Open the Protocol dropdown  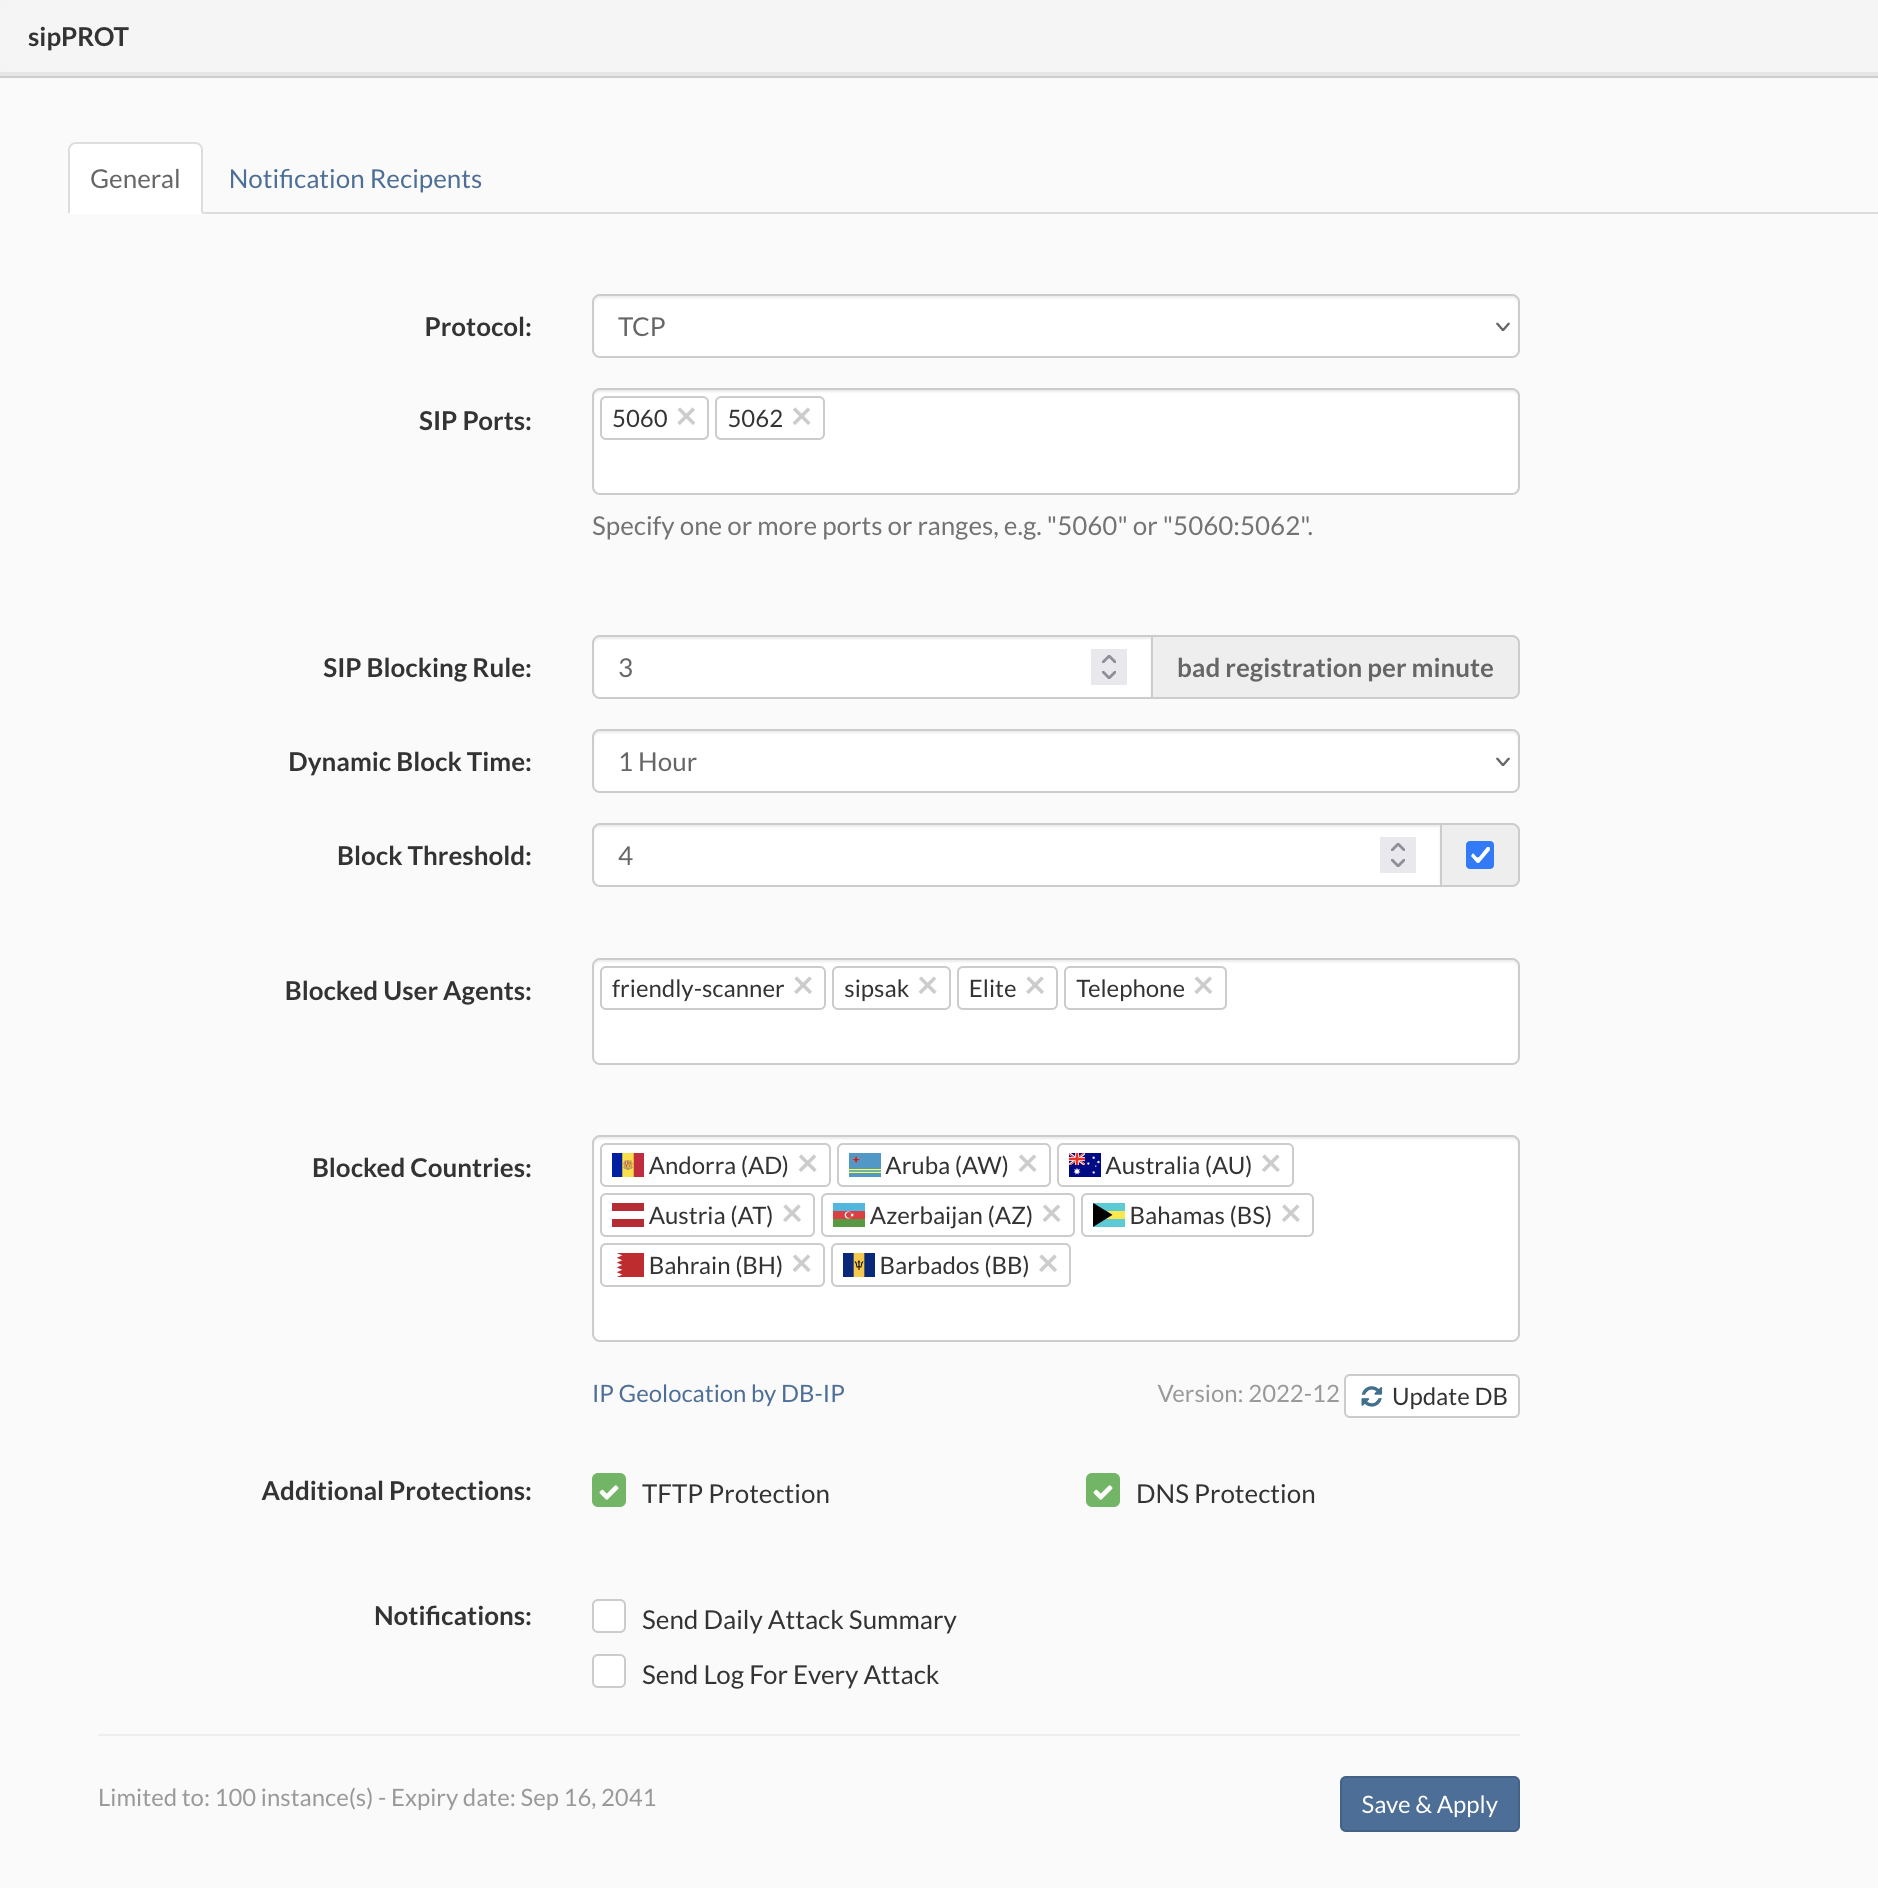pyautogui.click(x=1055, y=326)
